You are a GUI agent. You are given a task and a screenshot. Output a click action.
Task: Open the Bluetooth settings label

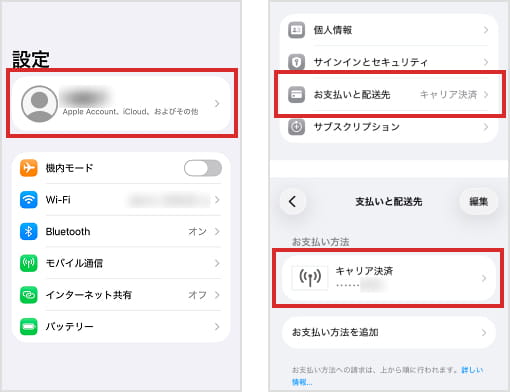click(x=68, y=231)
